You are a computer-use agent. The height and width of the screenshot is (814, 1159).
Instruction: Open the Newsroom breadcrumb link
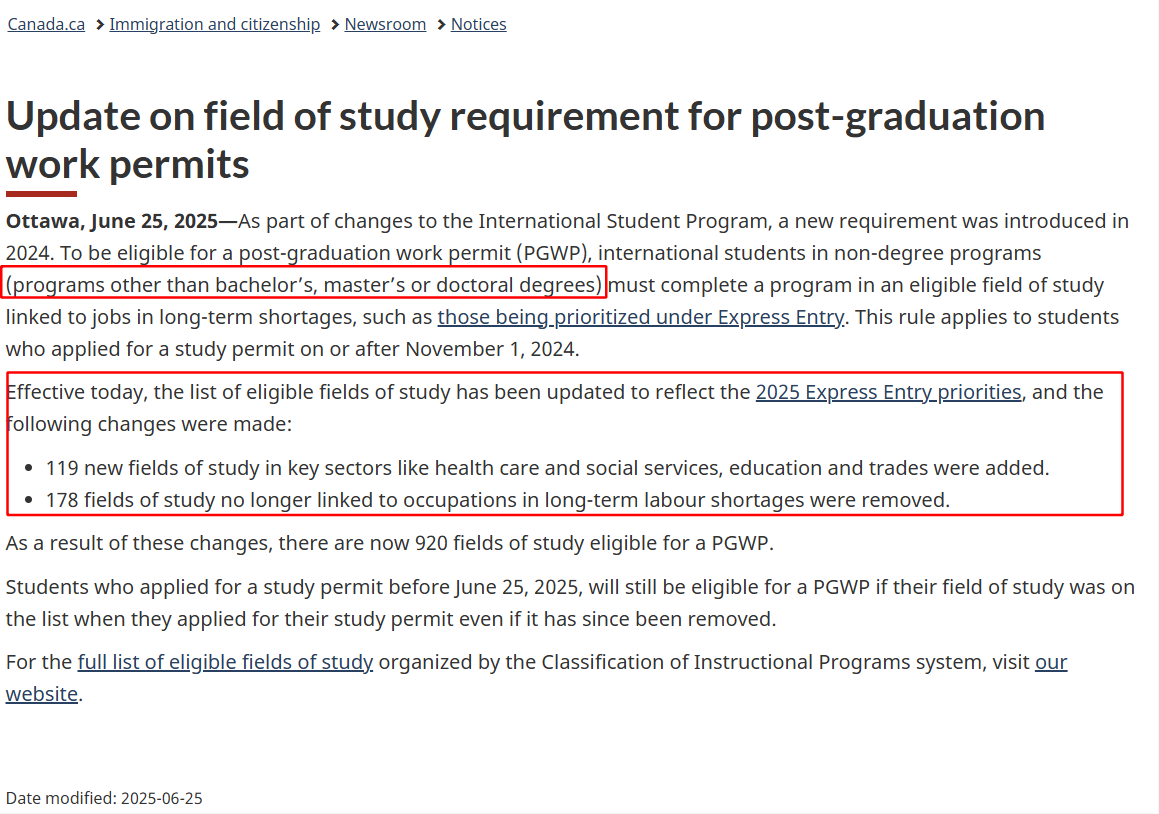385,24
